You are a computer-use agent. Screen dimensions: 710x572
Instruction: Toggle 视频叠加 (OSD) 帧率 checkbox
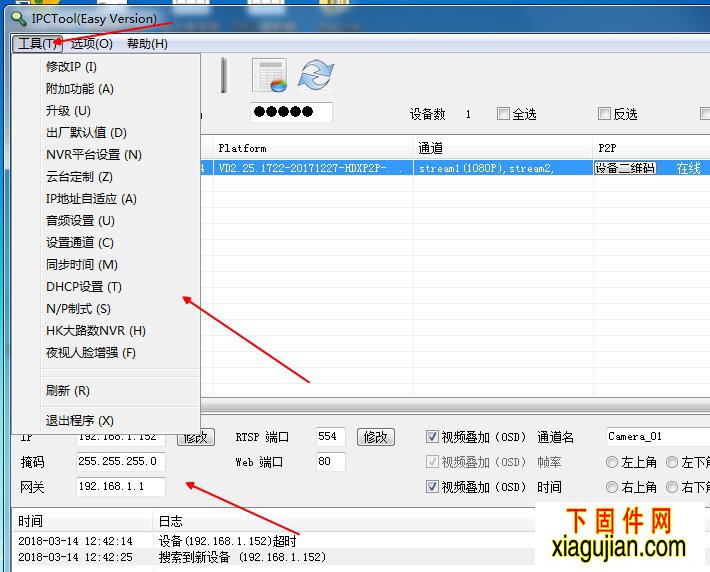(x=432, y=462)
